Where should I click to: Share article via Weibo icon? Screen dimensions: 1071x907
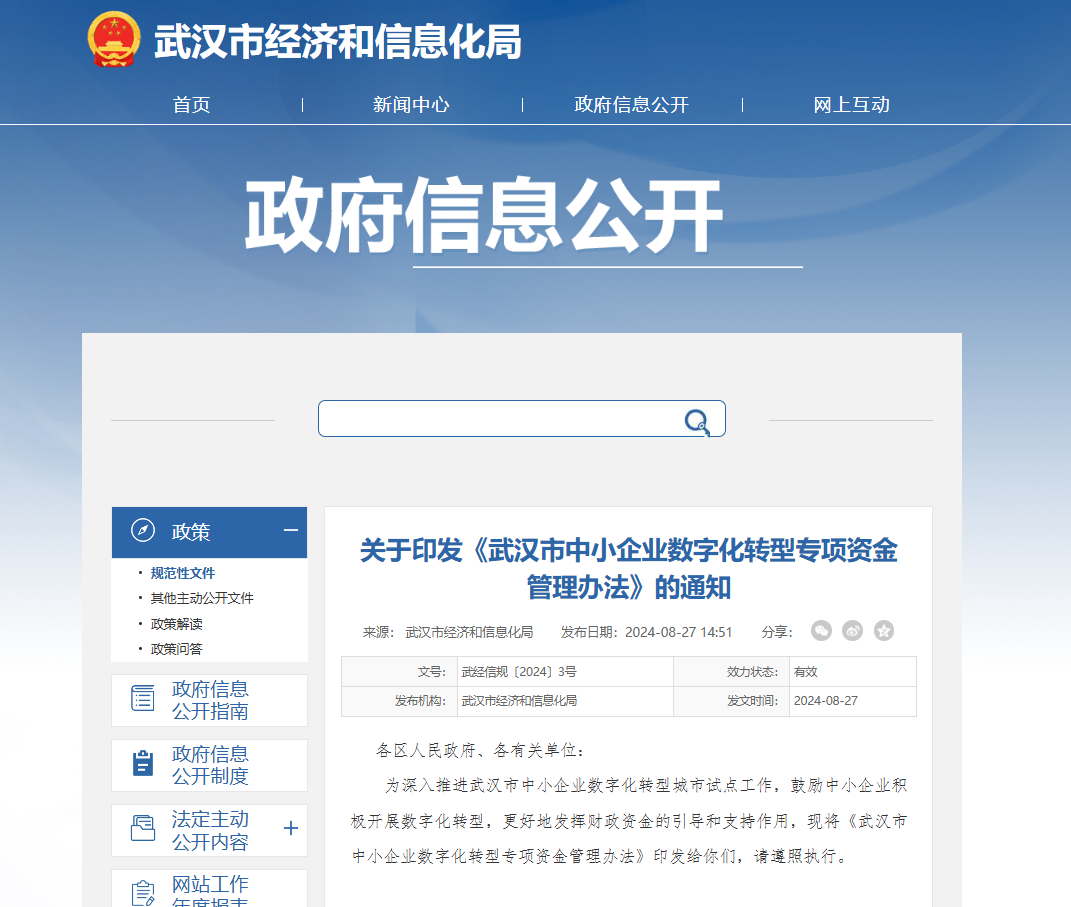click(852, 631)
